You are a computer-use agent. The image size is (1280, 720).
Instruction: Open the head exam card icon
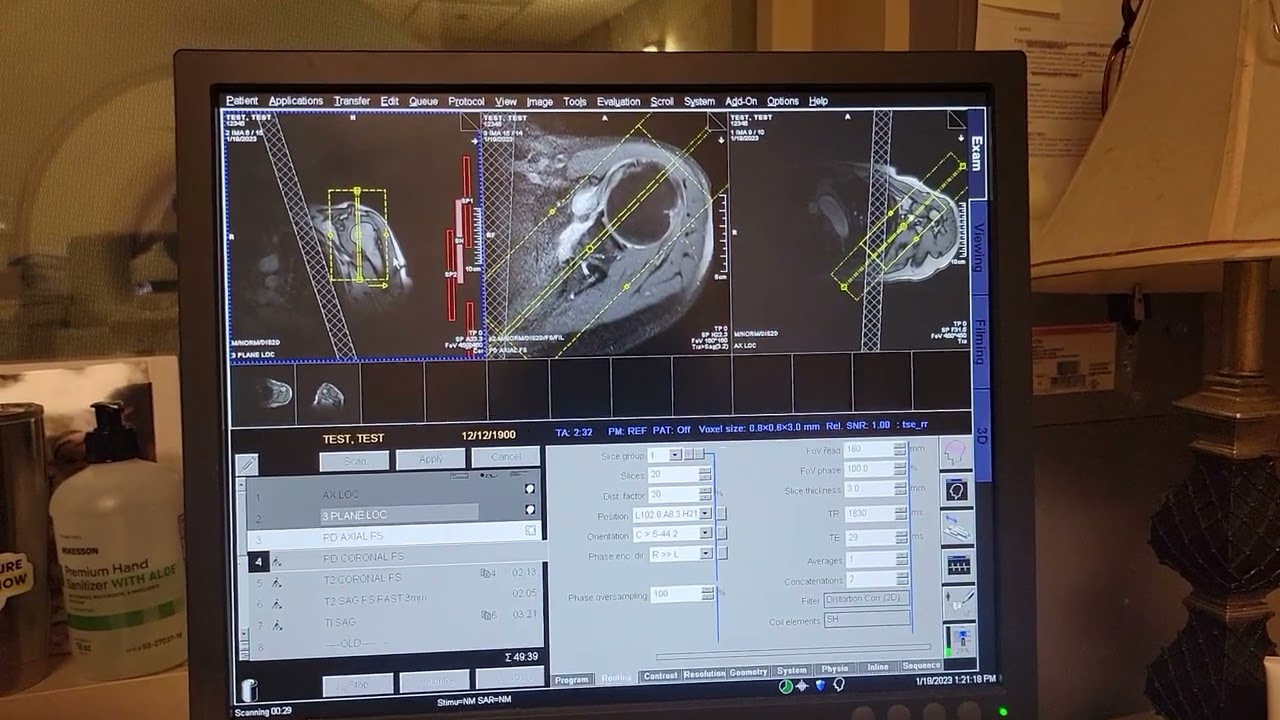(957, 453)
